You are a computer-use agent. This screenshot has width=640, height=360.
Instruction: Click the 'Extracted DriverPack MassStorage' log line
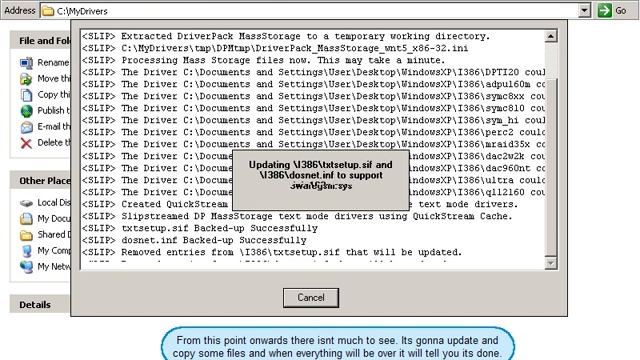tap(286, 36)
